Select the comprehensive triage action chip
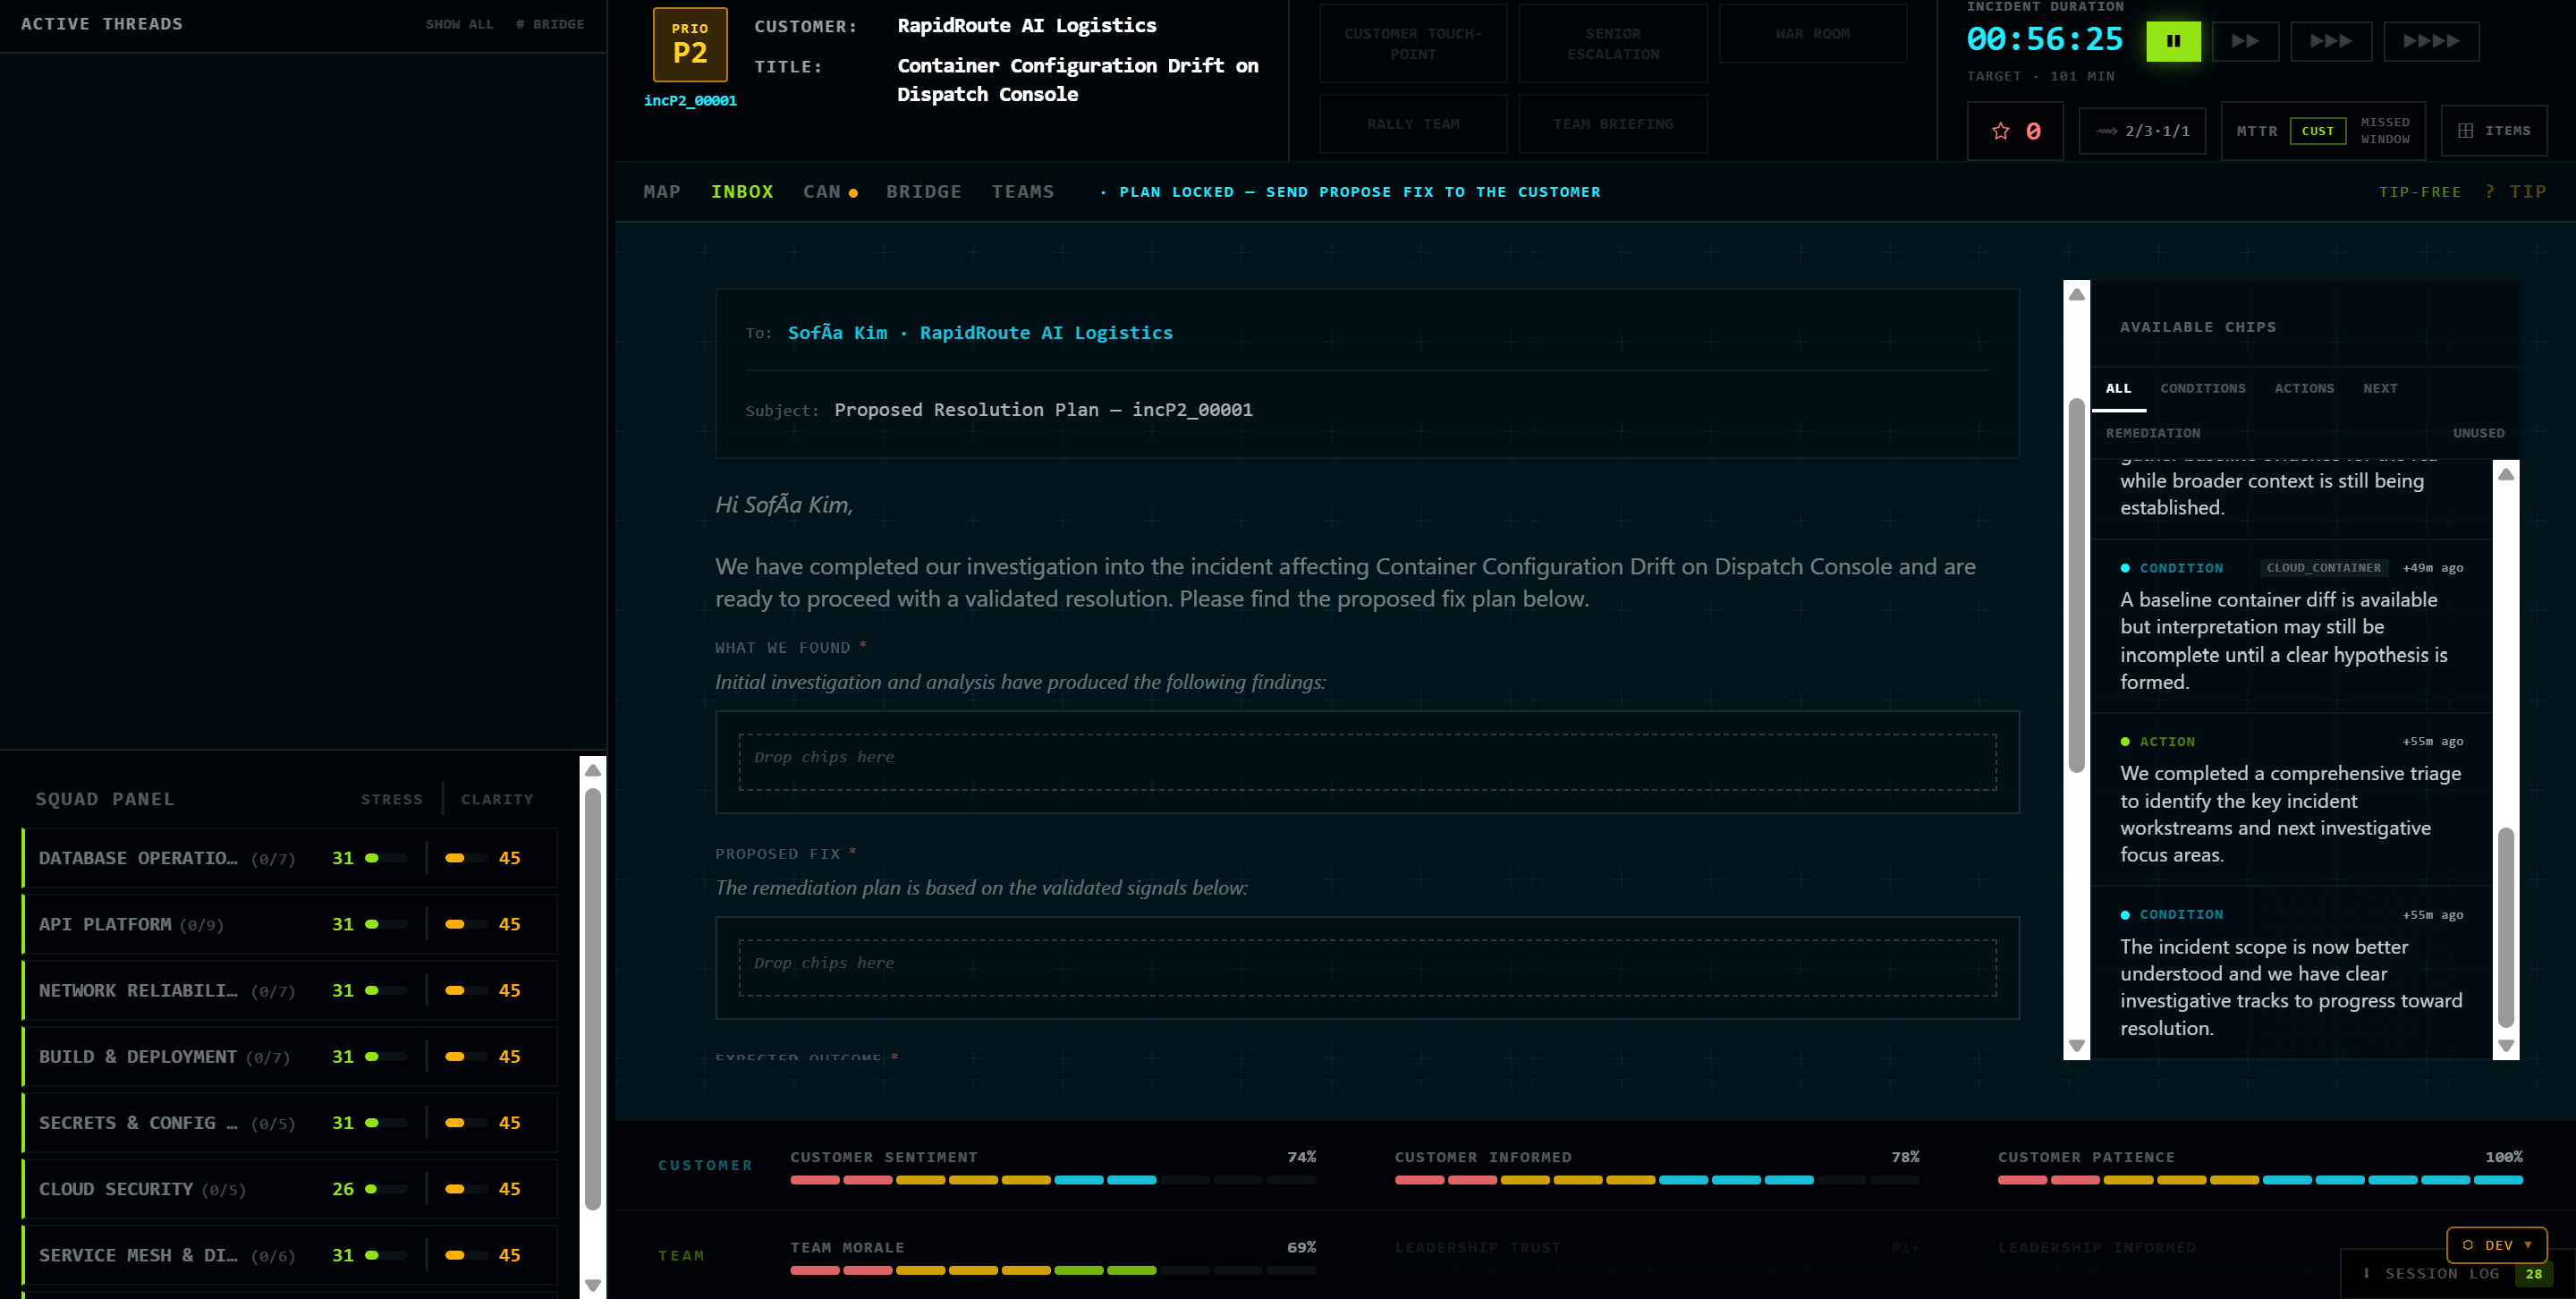2576x1299 pixels. [2290, 799]
